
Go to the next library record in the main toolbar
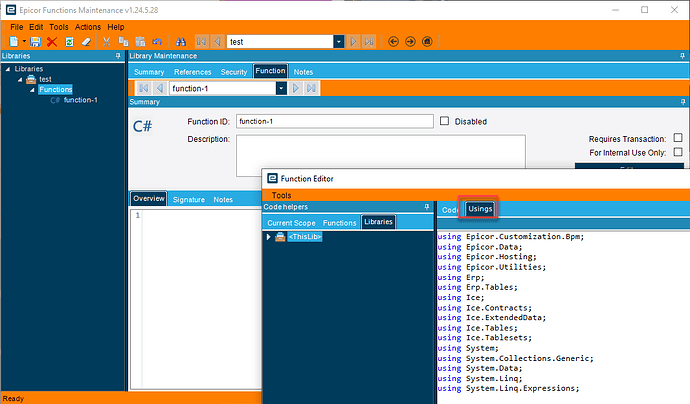[353, 42]
